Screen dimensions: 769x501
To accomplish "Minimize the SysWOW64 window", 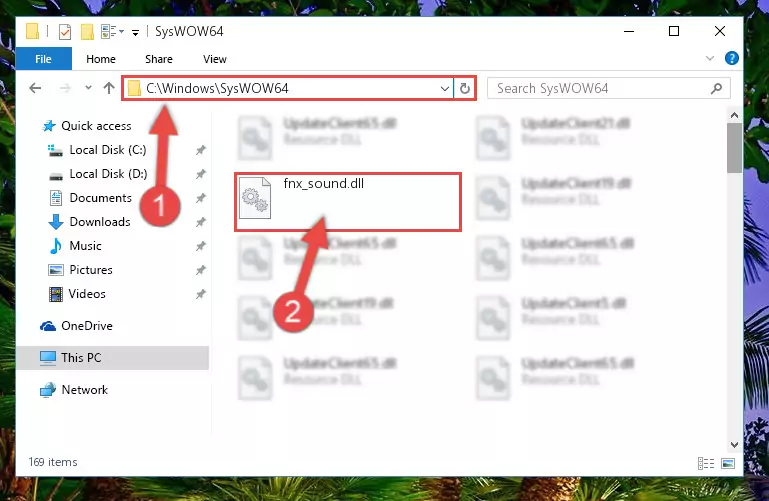I will click(629, 31).
